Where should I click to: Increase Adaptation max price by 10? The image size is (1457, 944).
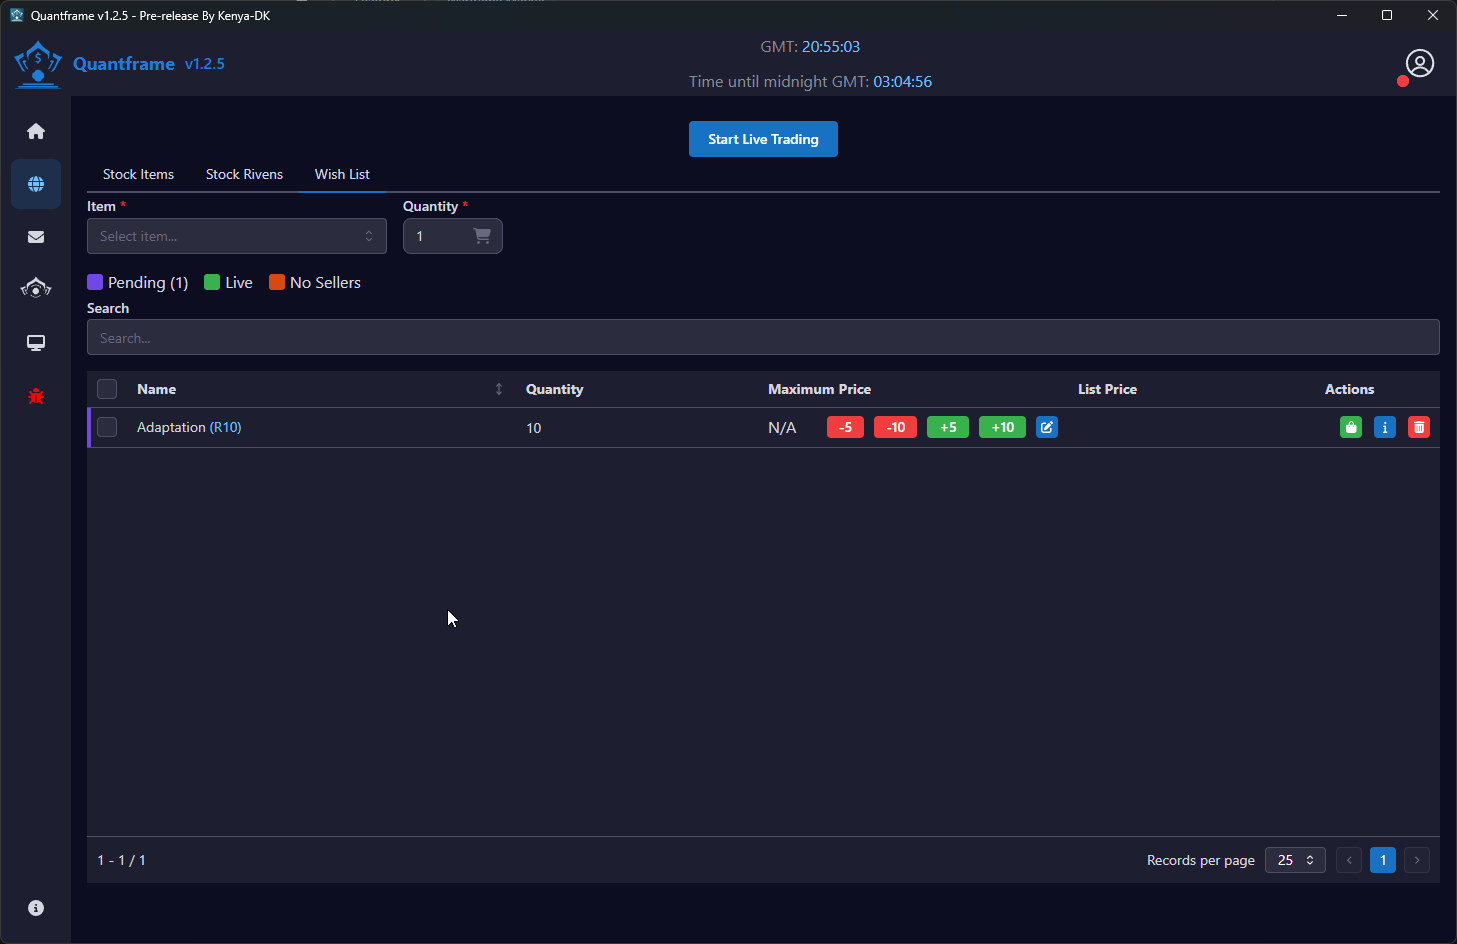[1003, 427]
